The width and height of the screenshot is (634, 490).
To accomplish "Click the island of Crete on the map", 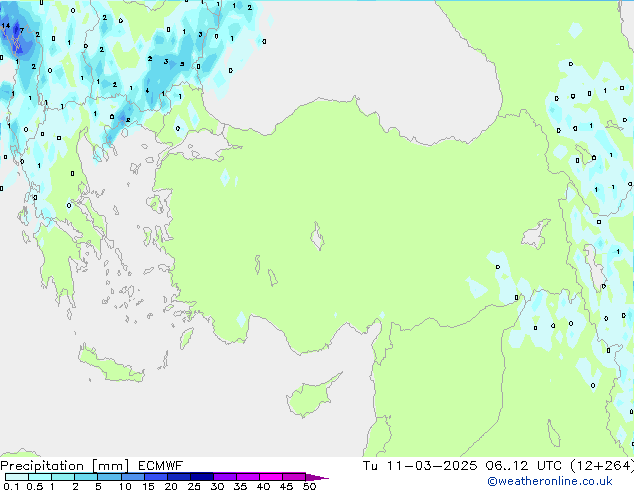I will point(109,365).
